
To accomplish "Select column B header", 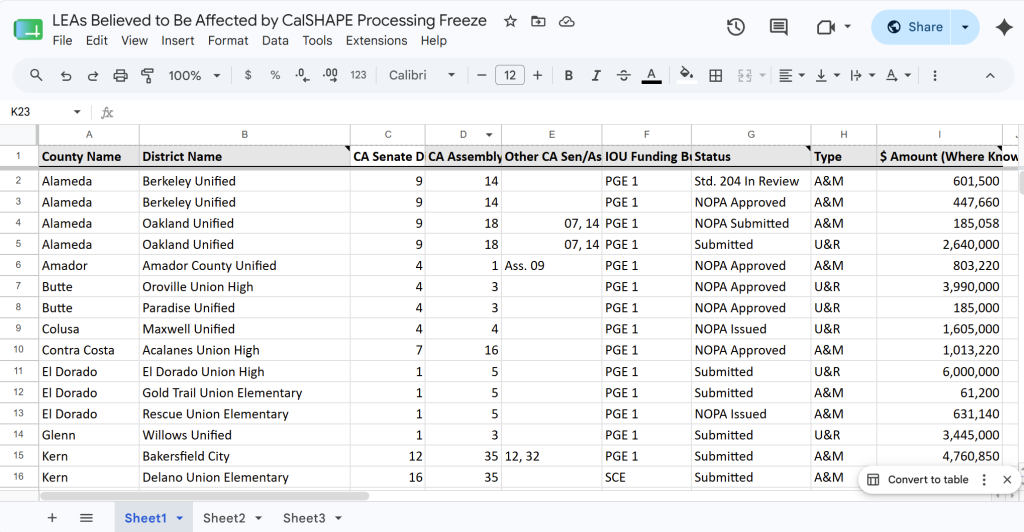I will tap(244, 134).
